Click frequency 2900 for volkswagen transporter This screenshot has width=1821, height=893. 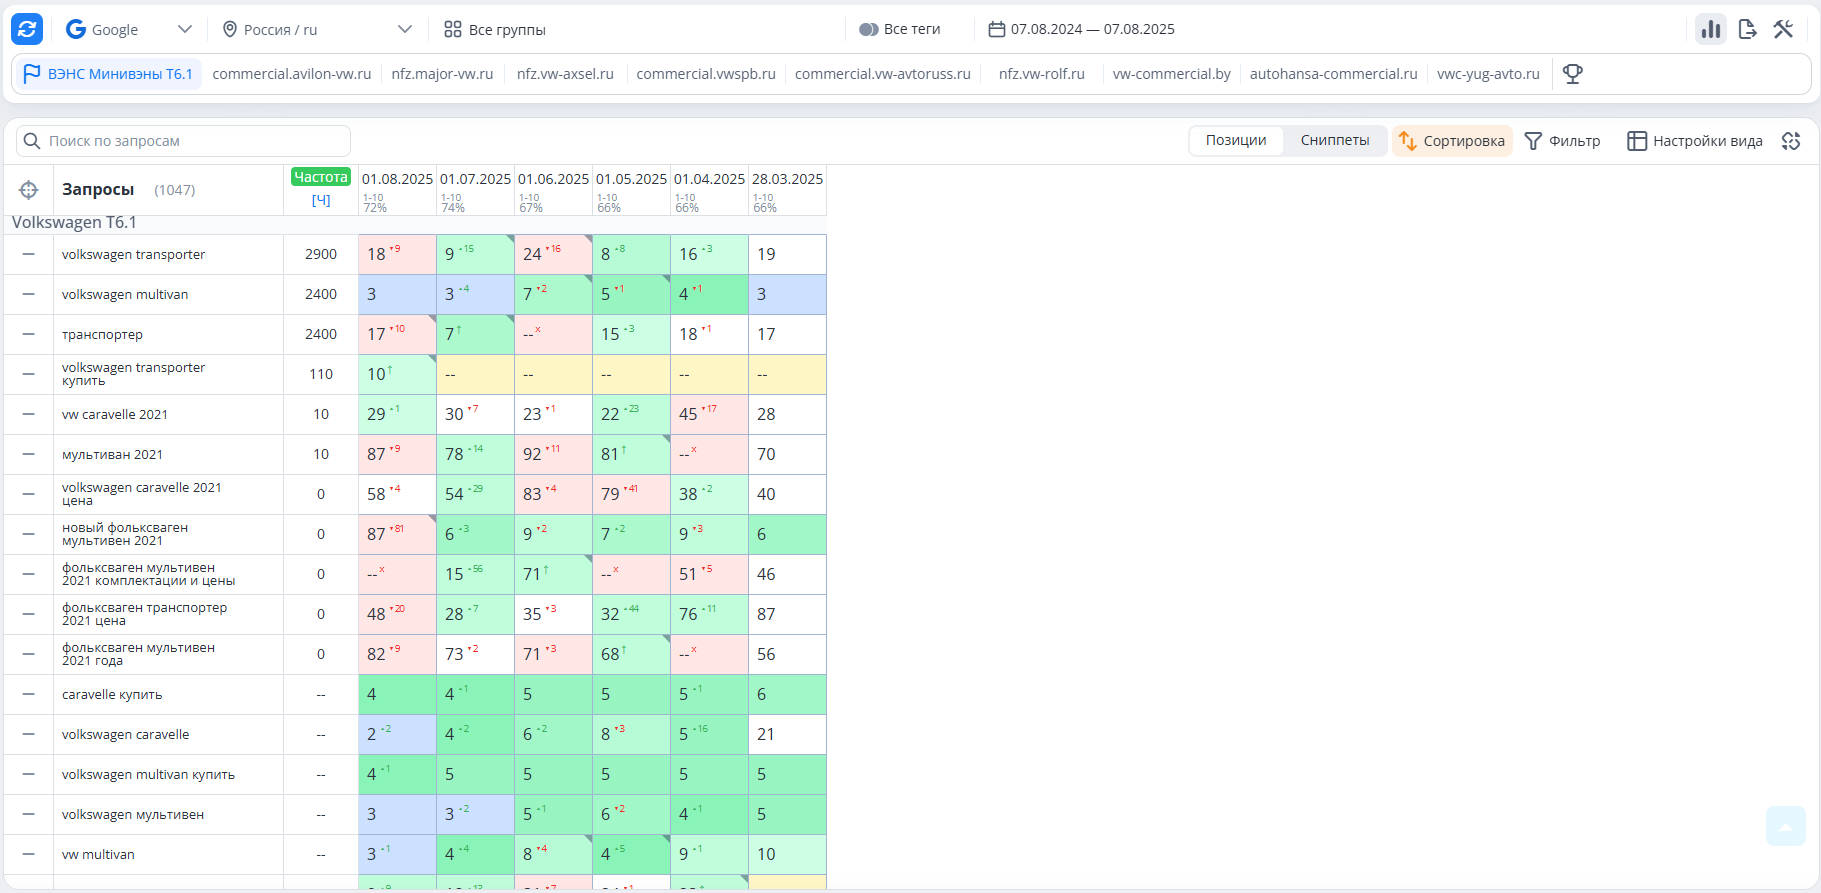321,254
